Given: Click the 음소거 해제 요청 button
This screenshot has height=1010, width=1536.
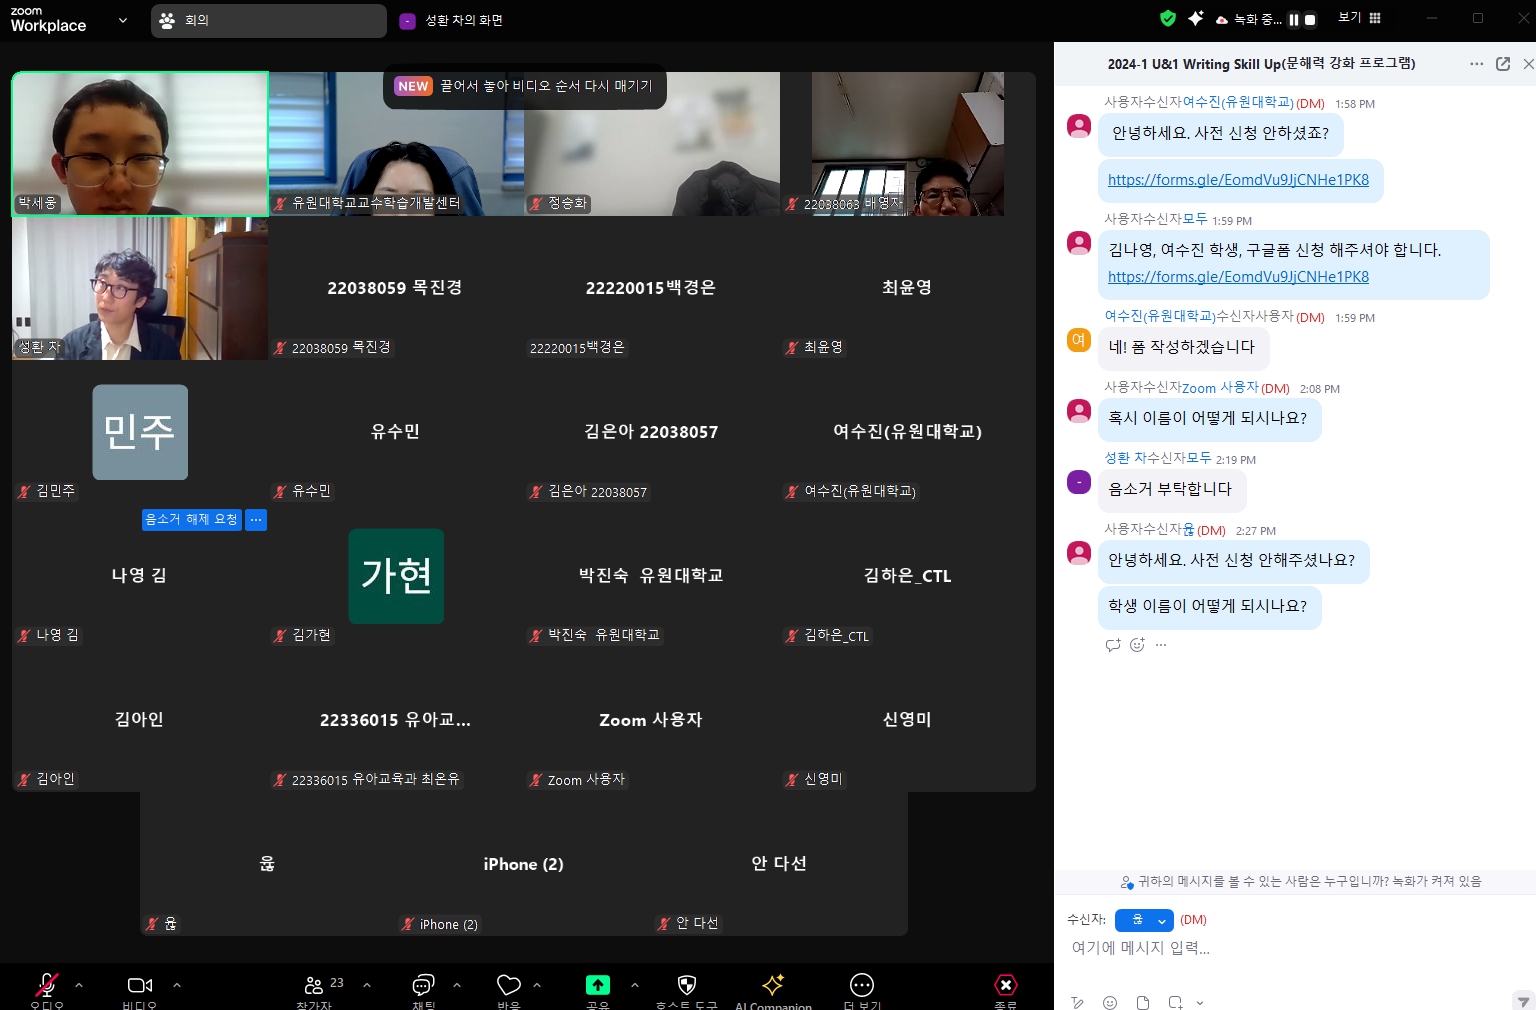Looking at the screenshot, I should 192,519.
